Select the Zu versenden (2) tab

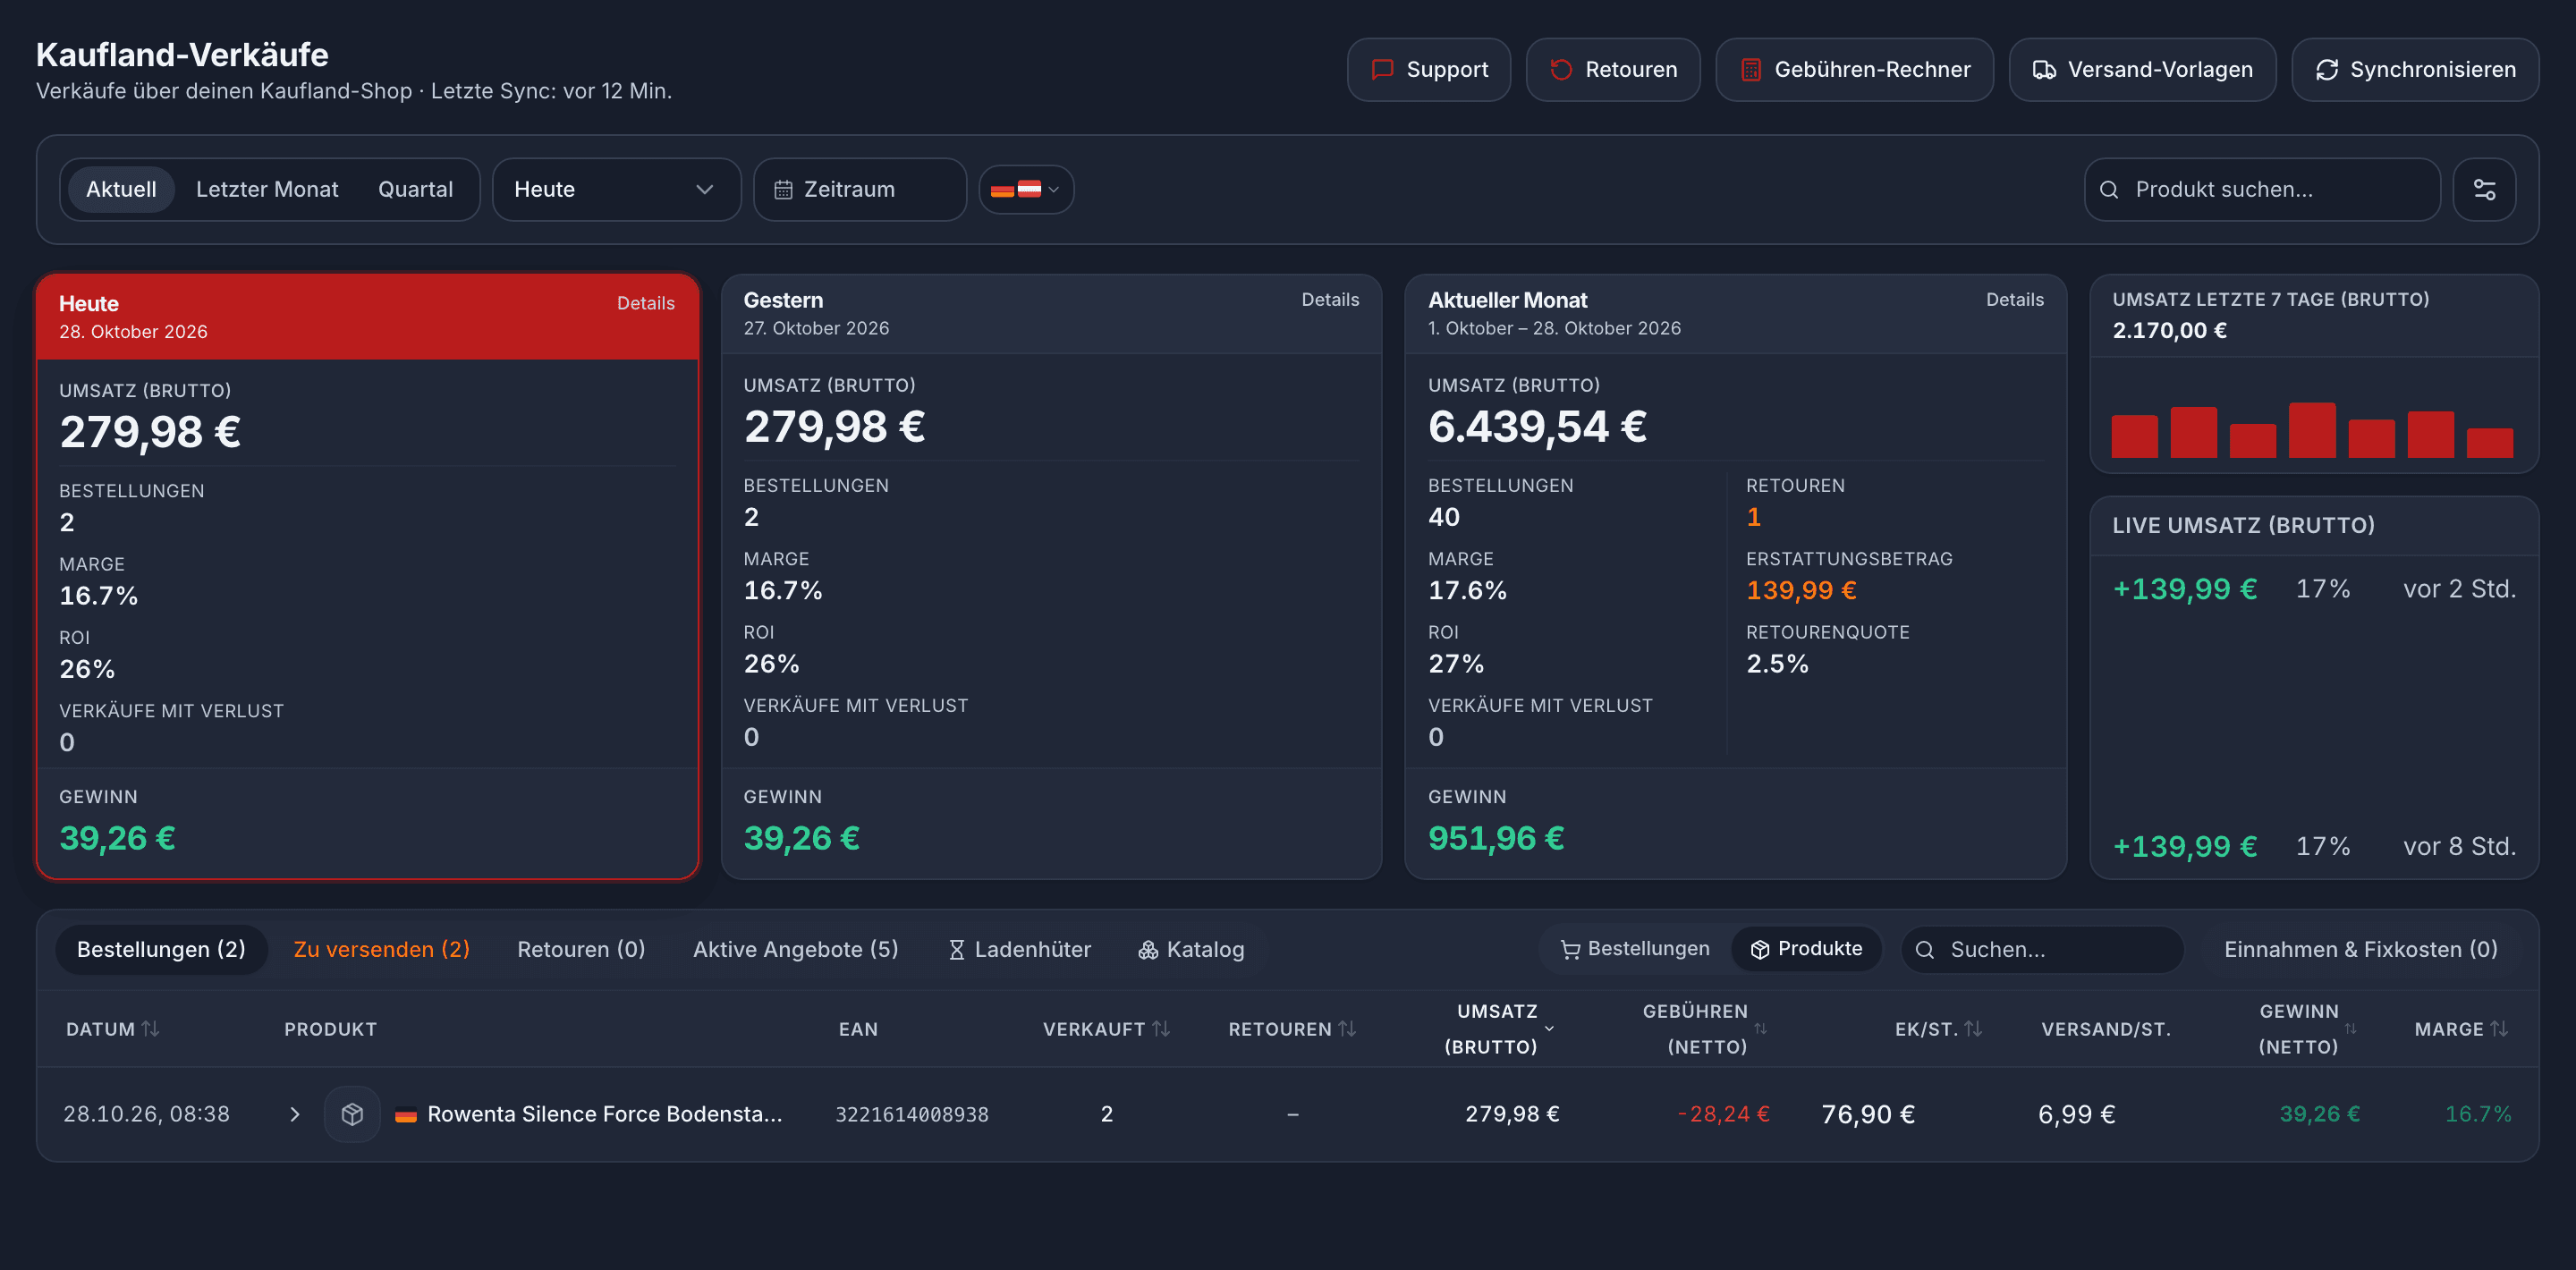381,949
